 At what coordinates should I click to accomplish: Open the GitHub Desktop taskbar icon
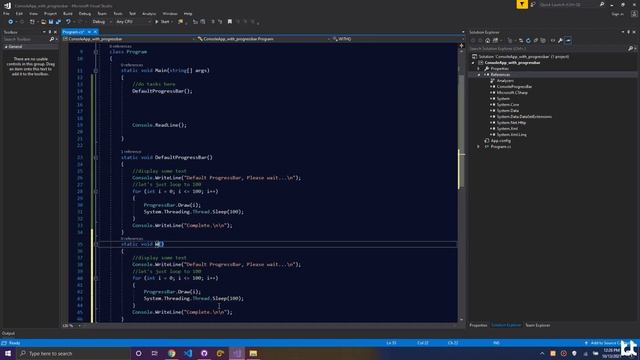click(204, 353)
